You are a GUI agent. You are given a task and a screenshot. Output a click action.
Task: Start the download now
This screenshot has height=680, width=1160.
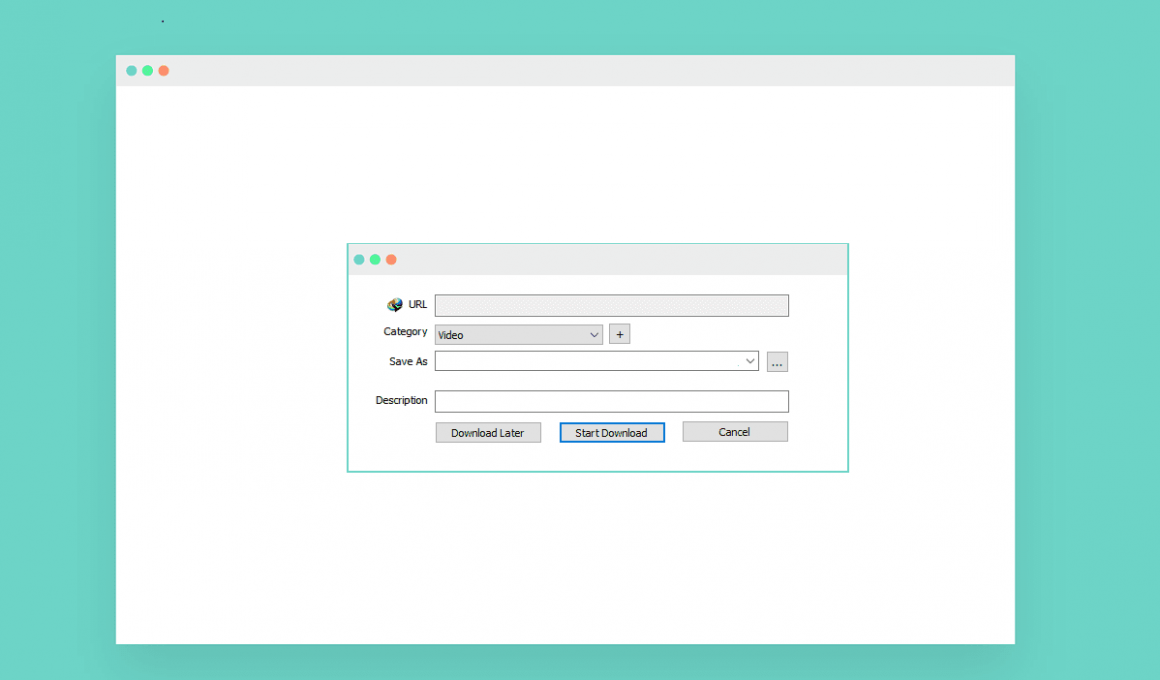tap(612, 433)
